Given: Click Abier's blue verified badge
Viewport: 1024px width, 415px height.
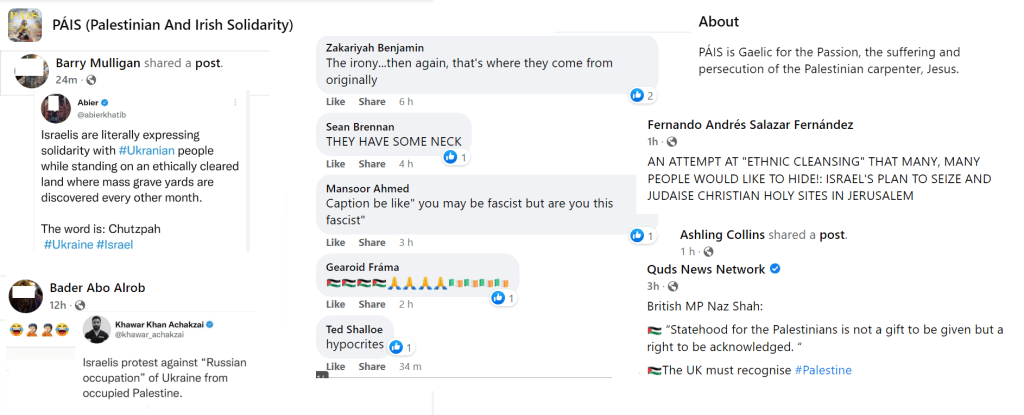Looking at the screenshot, I should (x=106, y=102).
